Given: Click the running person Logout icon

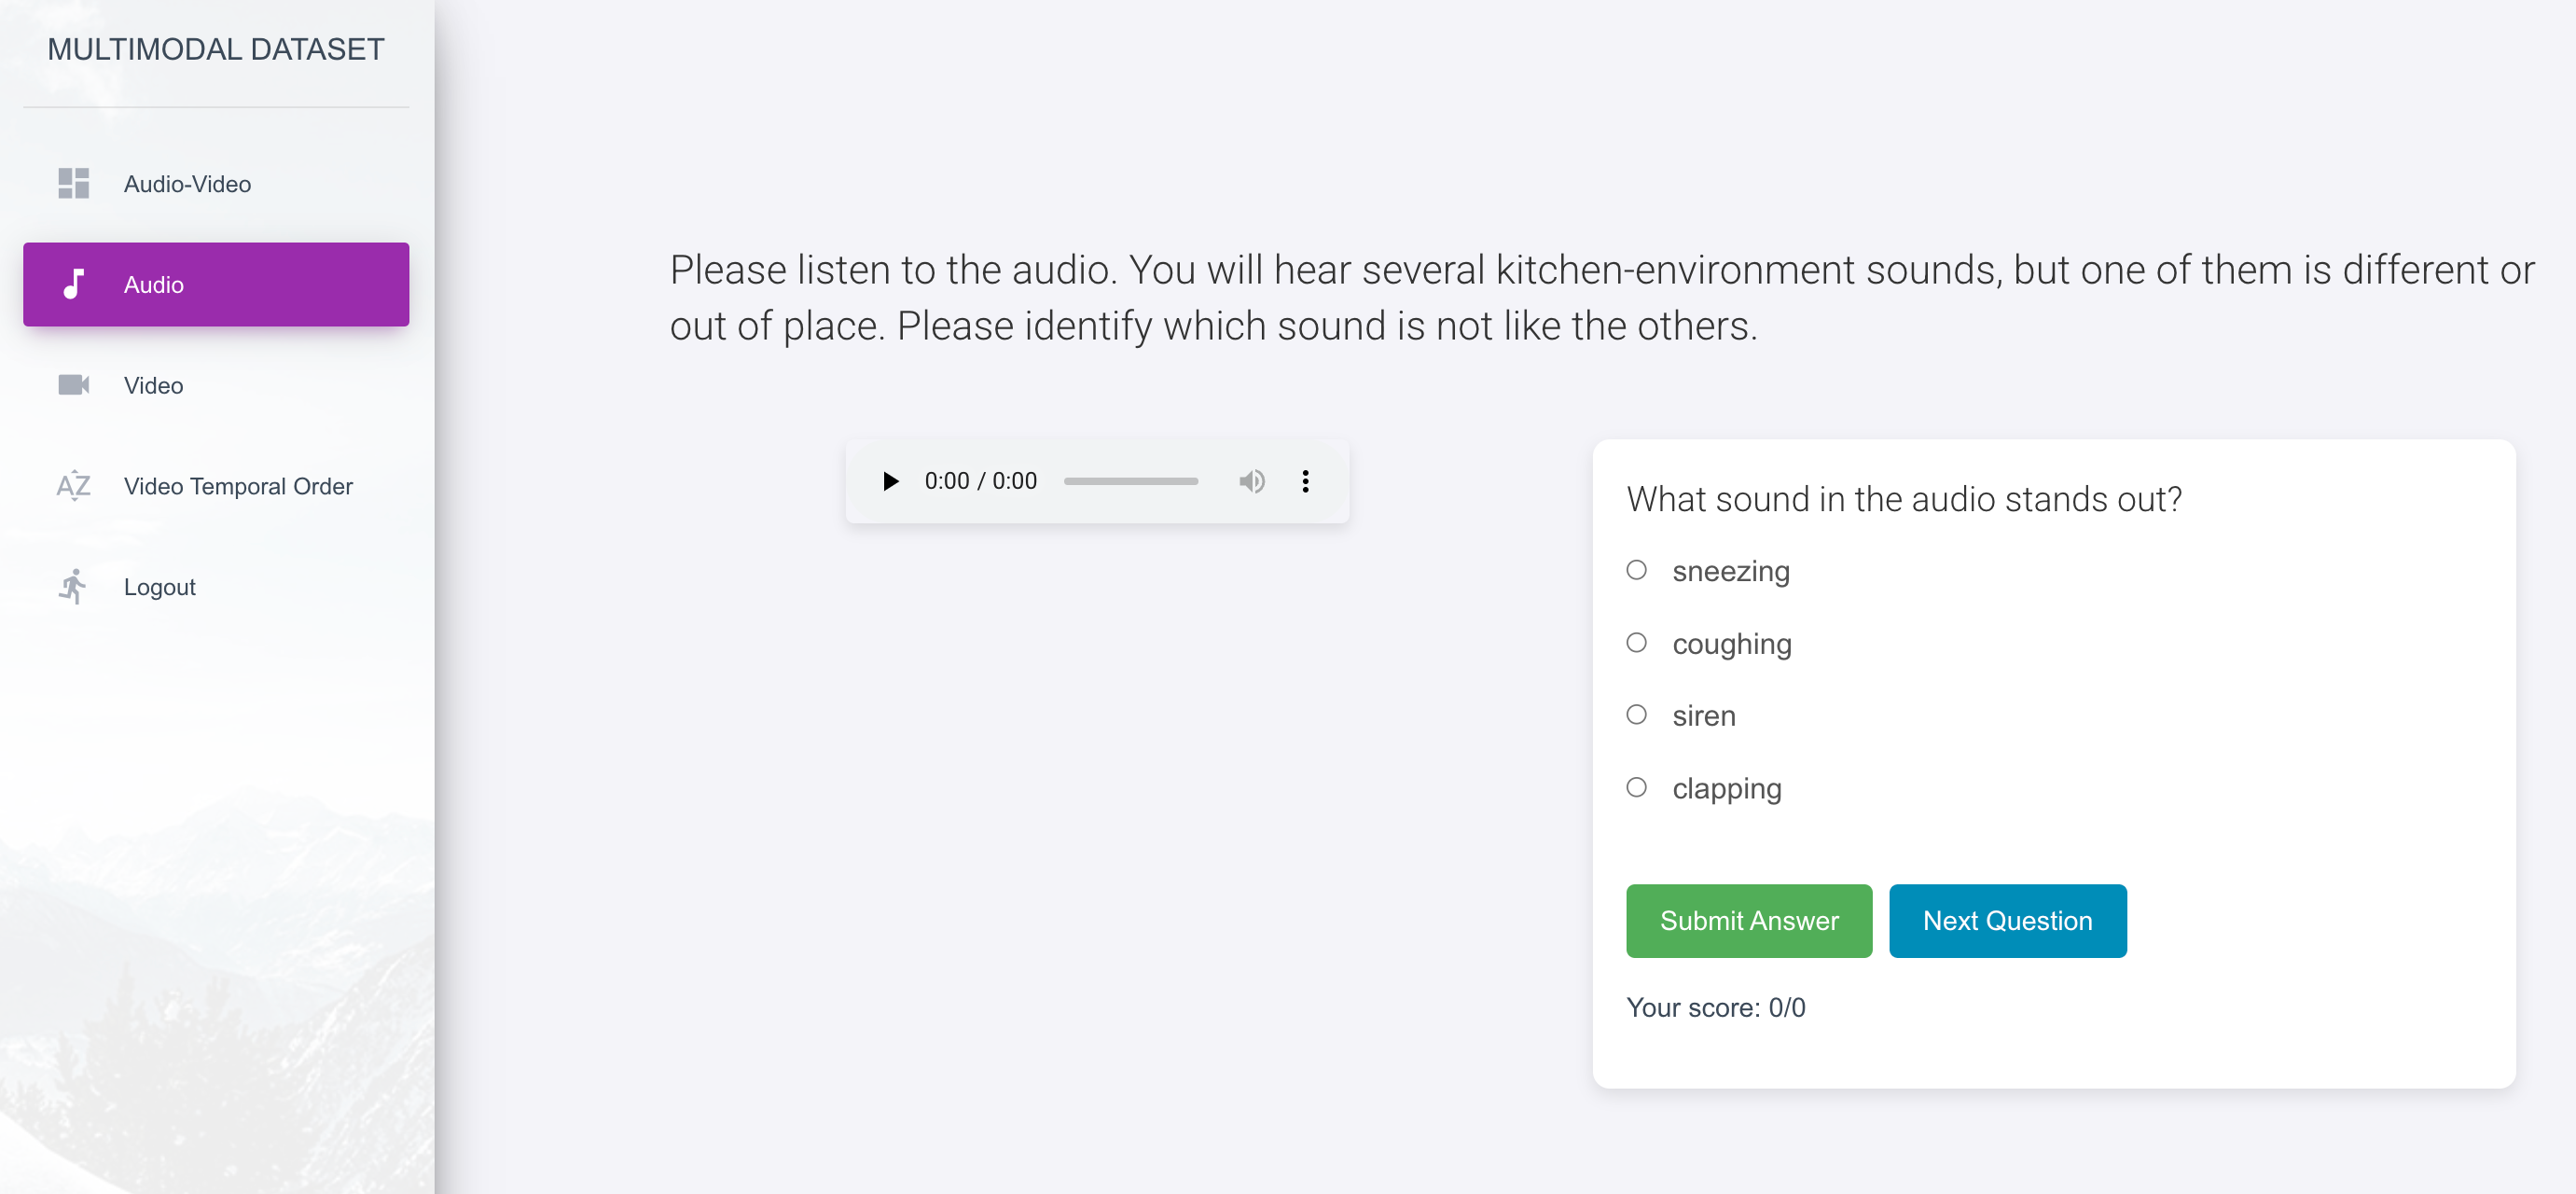Looking at the screenshot, I should (x=73, y=587).
